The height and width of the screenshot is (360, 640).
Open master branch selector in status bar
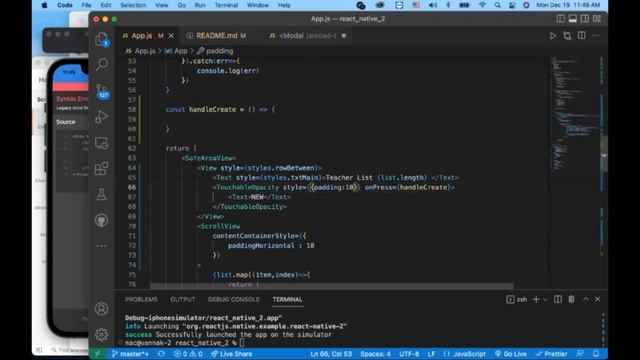tap(130, 353)
